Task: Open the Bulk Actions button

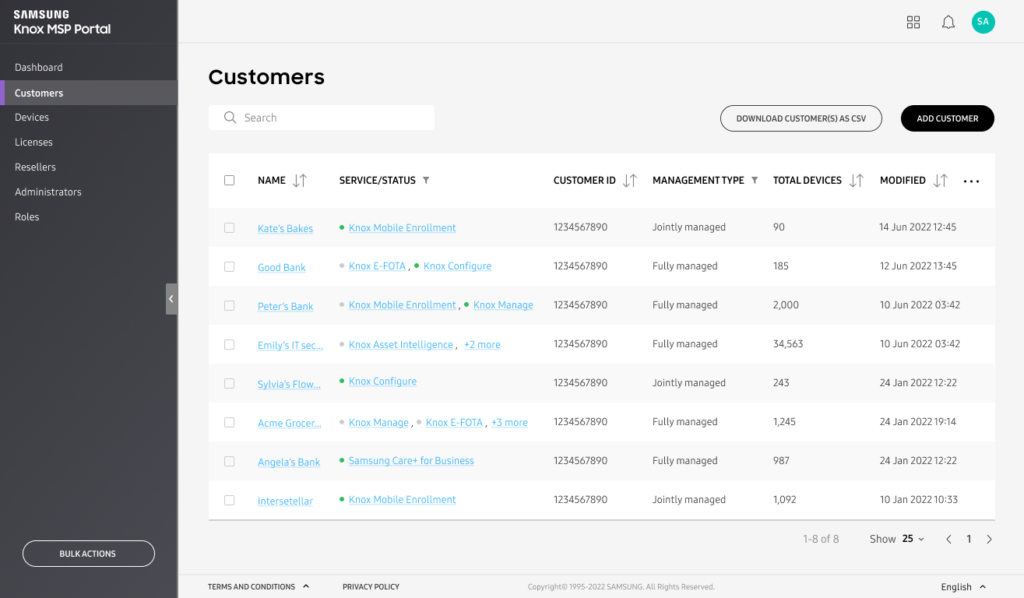Action: (x=88, y=554)
